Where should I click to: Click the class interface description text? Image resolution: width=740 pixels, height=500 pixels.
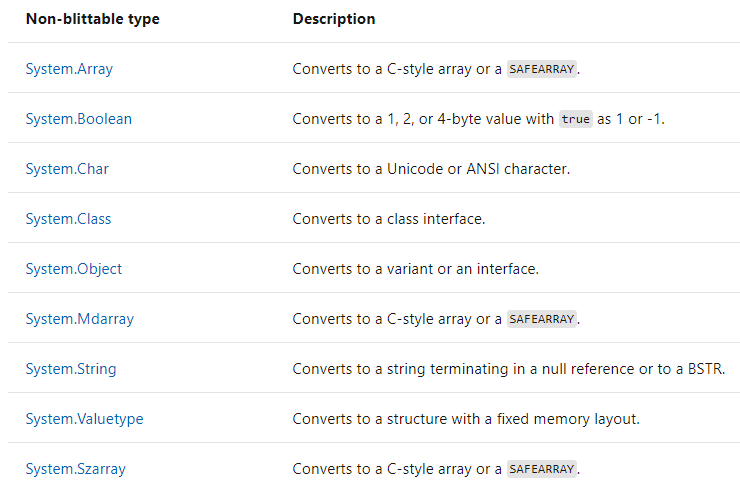pyautogui.click(x=389, y=219)
